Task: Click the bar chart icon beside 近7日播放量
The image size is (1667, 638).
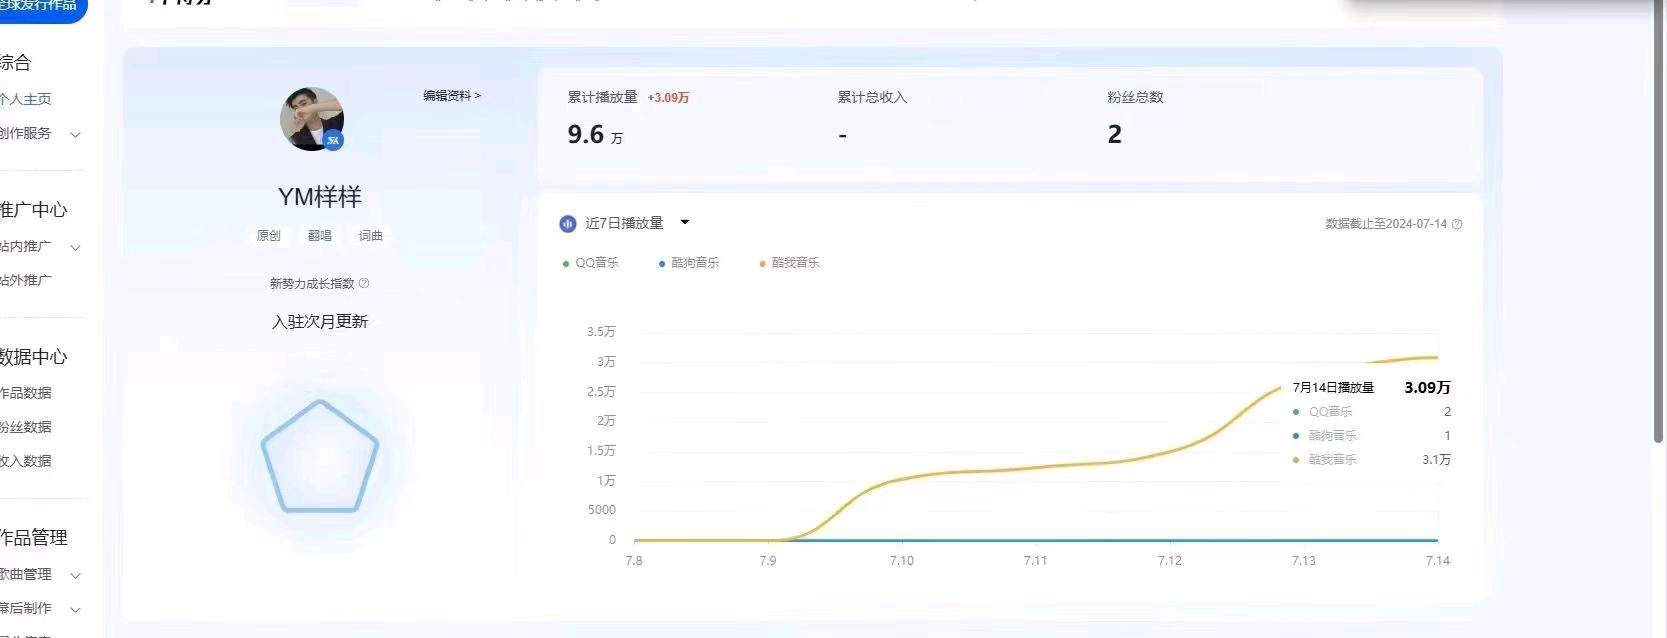Action: [x=568, y=224]
